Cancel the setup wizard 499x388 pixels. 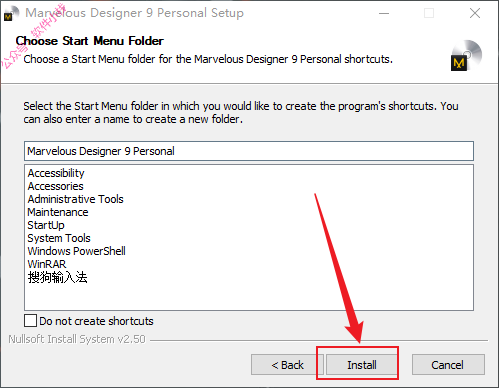448,365
